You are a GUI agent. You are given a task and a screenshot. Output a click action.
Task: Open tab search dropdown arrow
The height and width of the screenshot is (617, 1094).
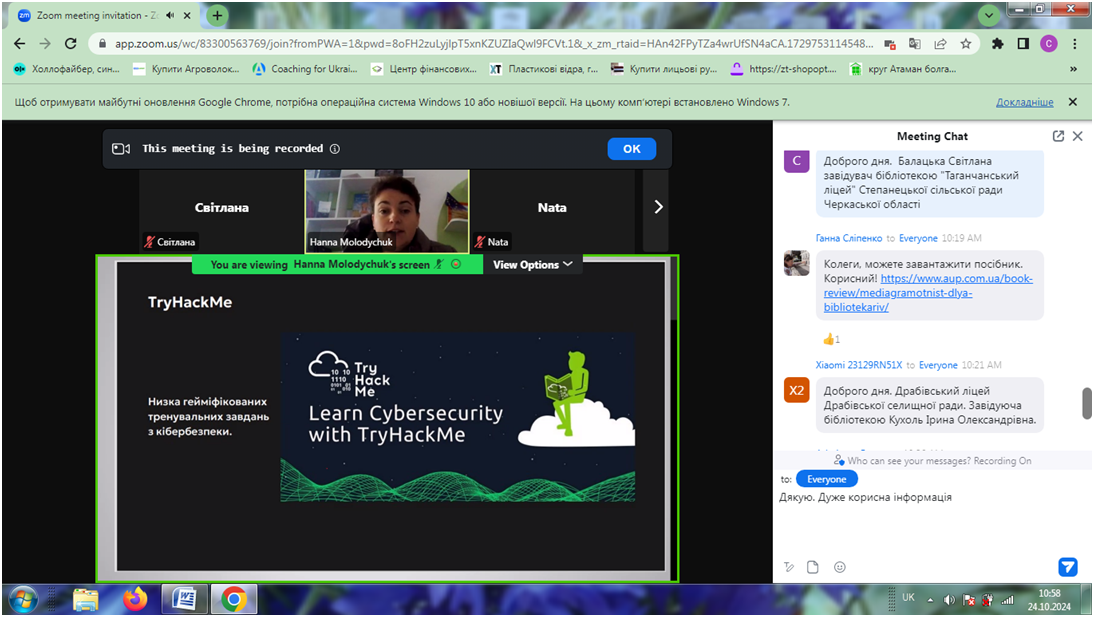pyautogui.click(x=989, y=15)
